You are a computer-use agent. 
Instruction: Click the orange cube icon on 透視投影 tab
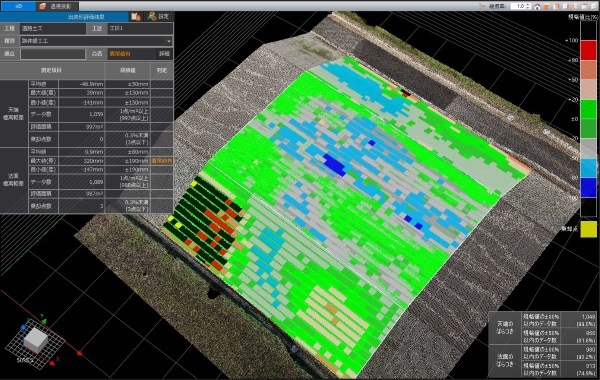point(43,6)
